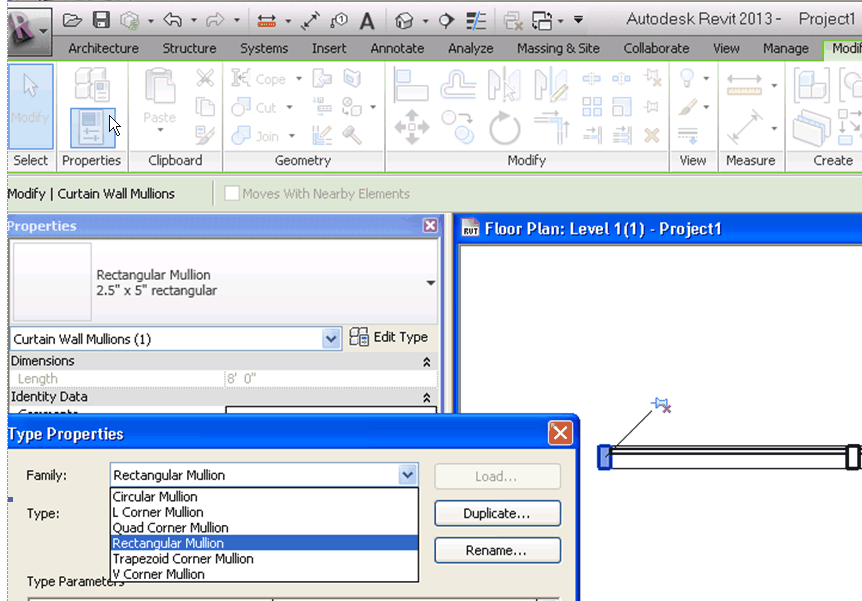862x601 pixels.
Task: Click the Duplicate... button
Action: click(x=497, y=514)
